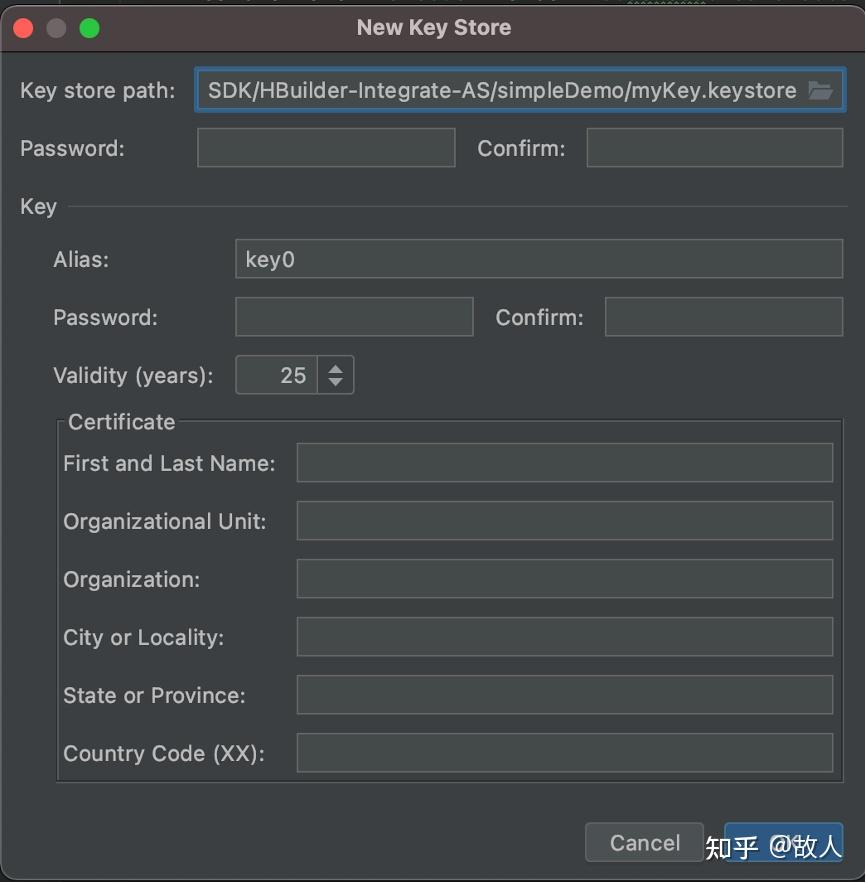Screen dimensions: 866x883
Task: Click the Organizational Unit field
Action: pyautogui.click(x=563, y=520)
